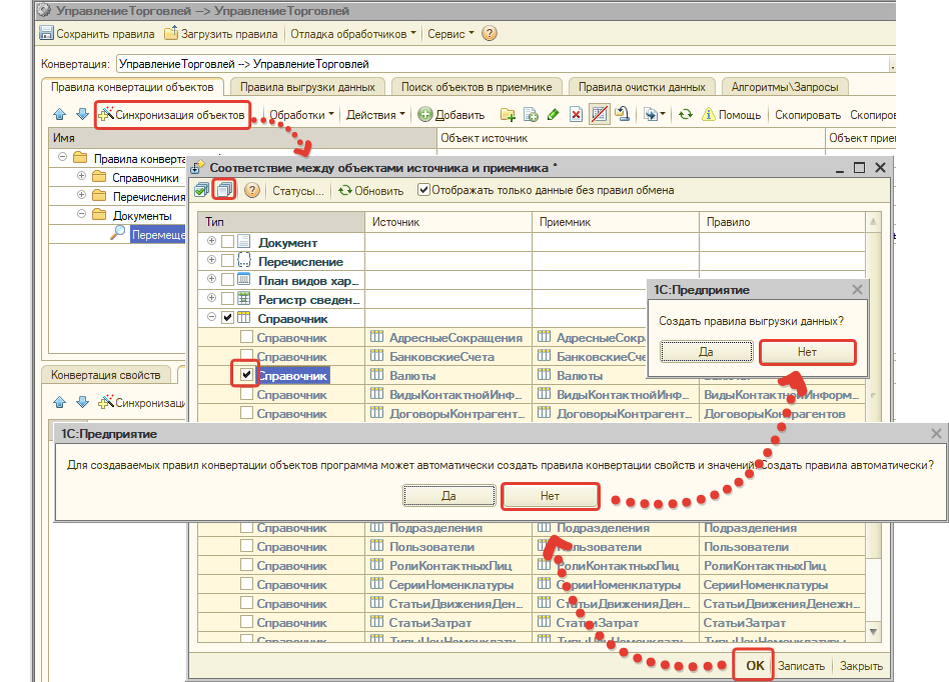Toggle checkbox for Перечисление row
Viewport: 949px width, 682px height.
pos(228,260)
